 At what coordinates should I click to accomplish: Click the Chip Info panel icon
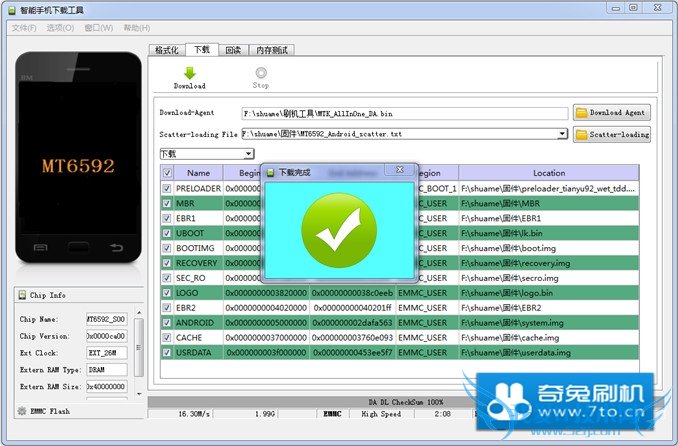coord(22,295)
